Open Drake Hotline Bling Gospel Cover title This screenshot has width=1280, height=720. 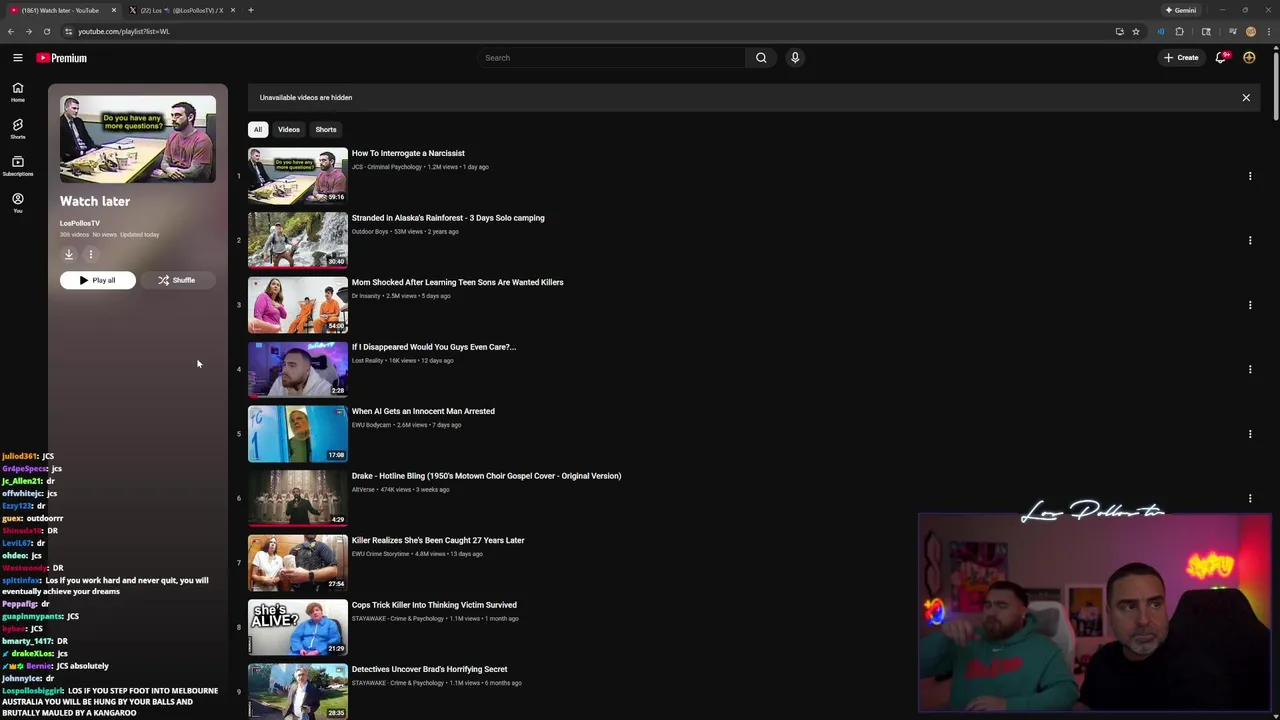point(486,476)
